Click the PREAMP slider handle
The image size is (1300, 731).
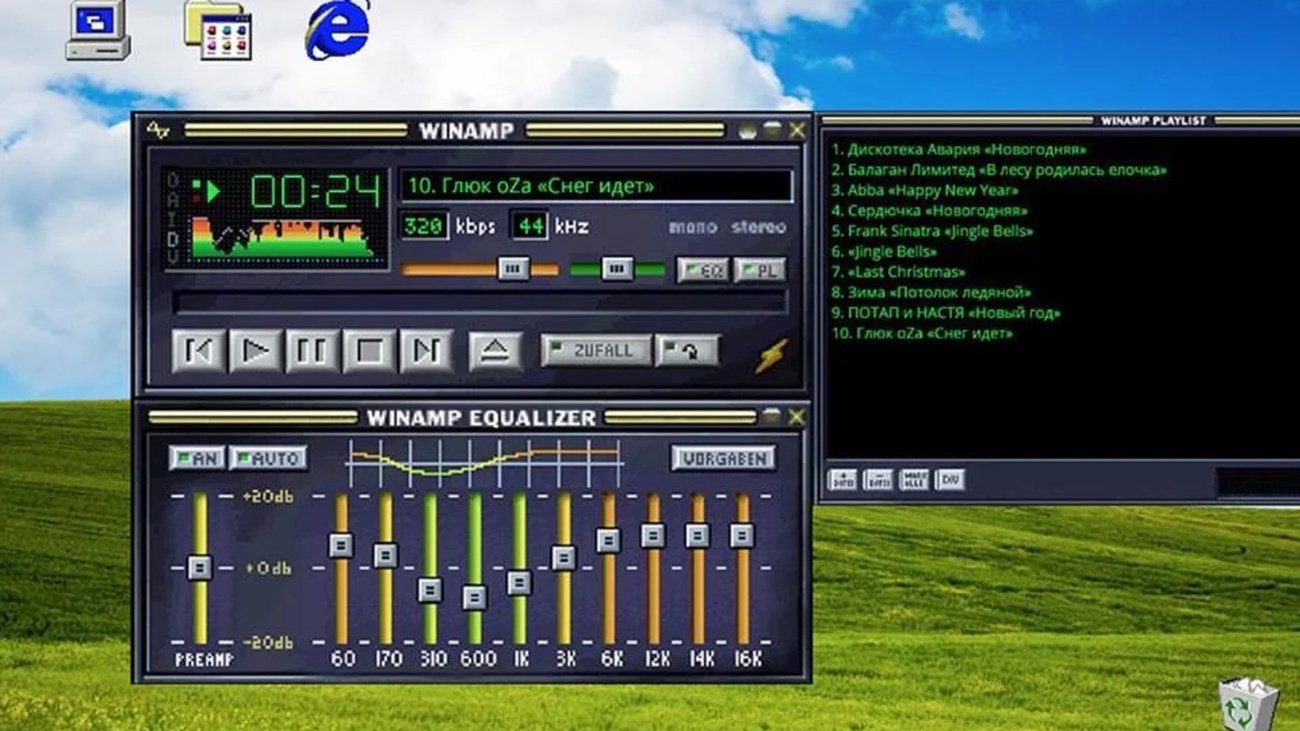coord(200,567)
